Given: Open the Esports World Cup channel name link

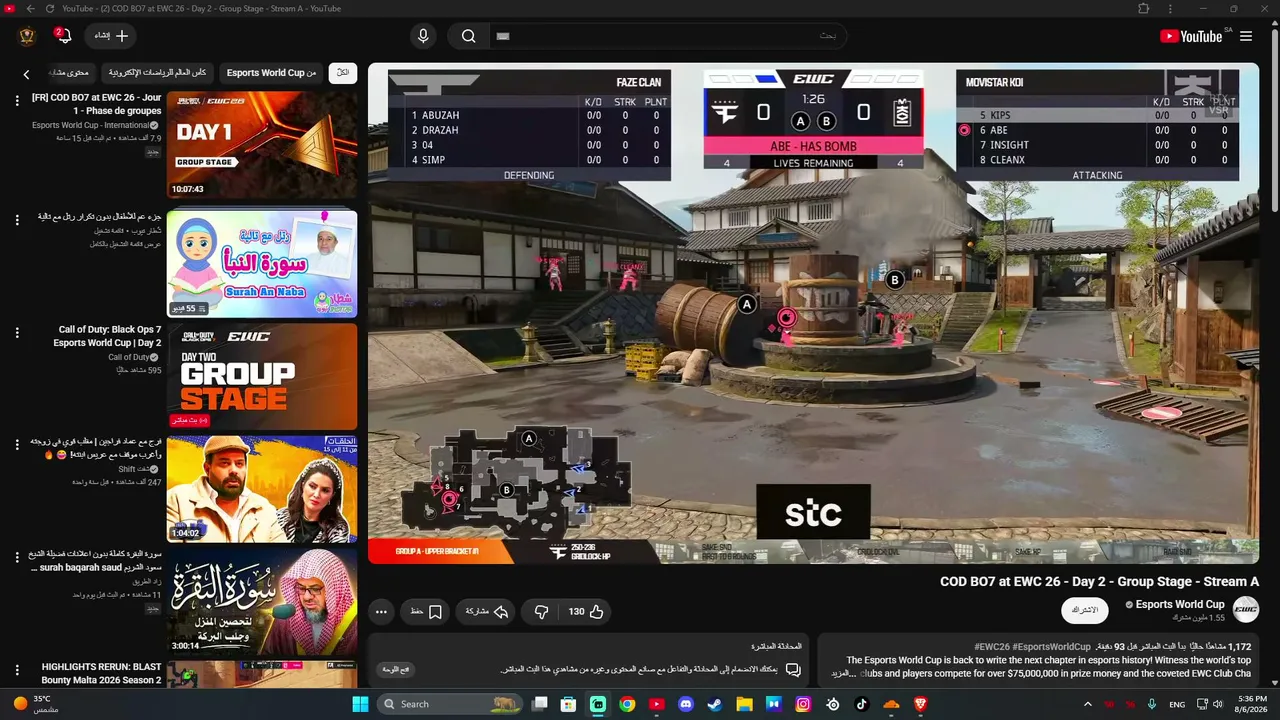Looking at the screenshot, I should (x=1180, y=604).
